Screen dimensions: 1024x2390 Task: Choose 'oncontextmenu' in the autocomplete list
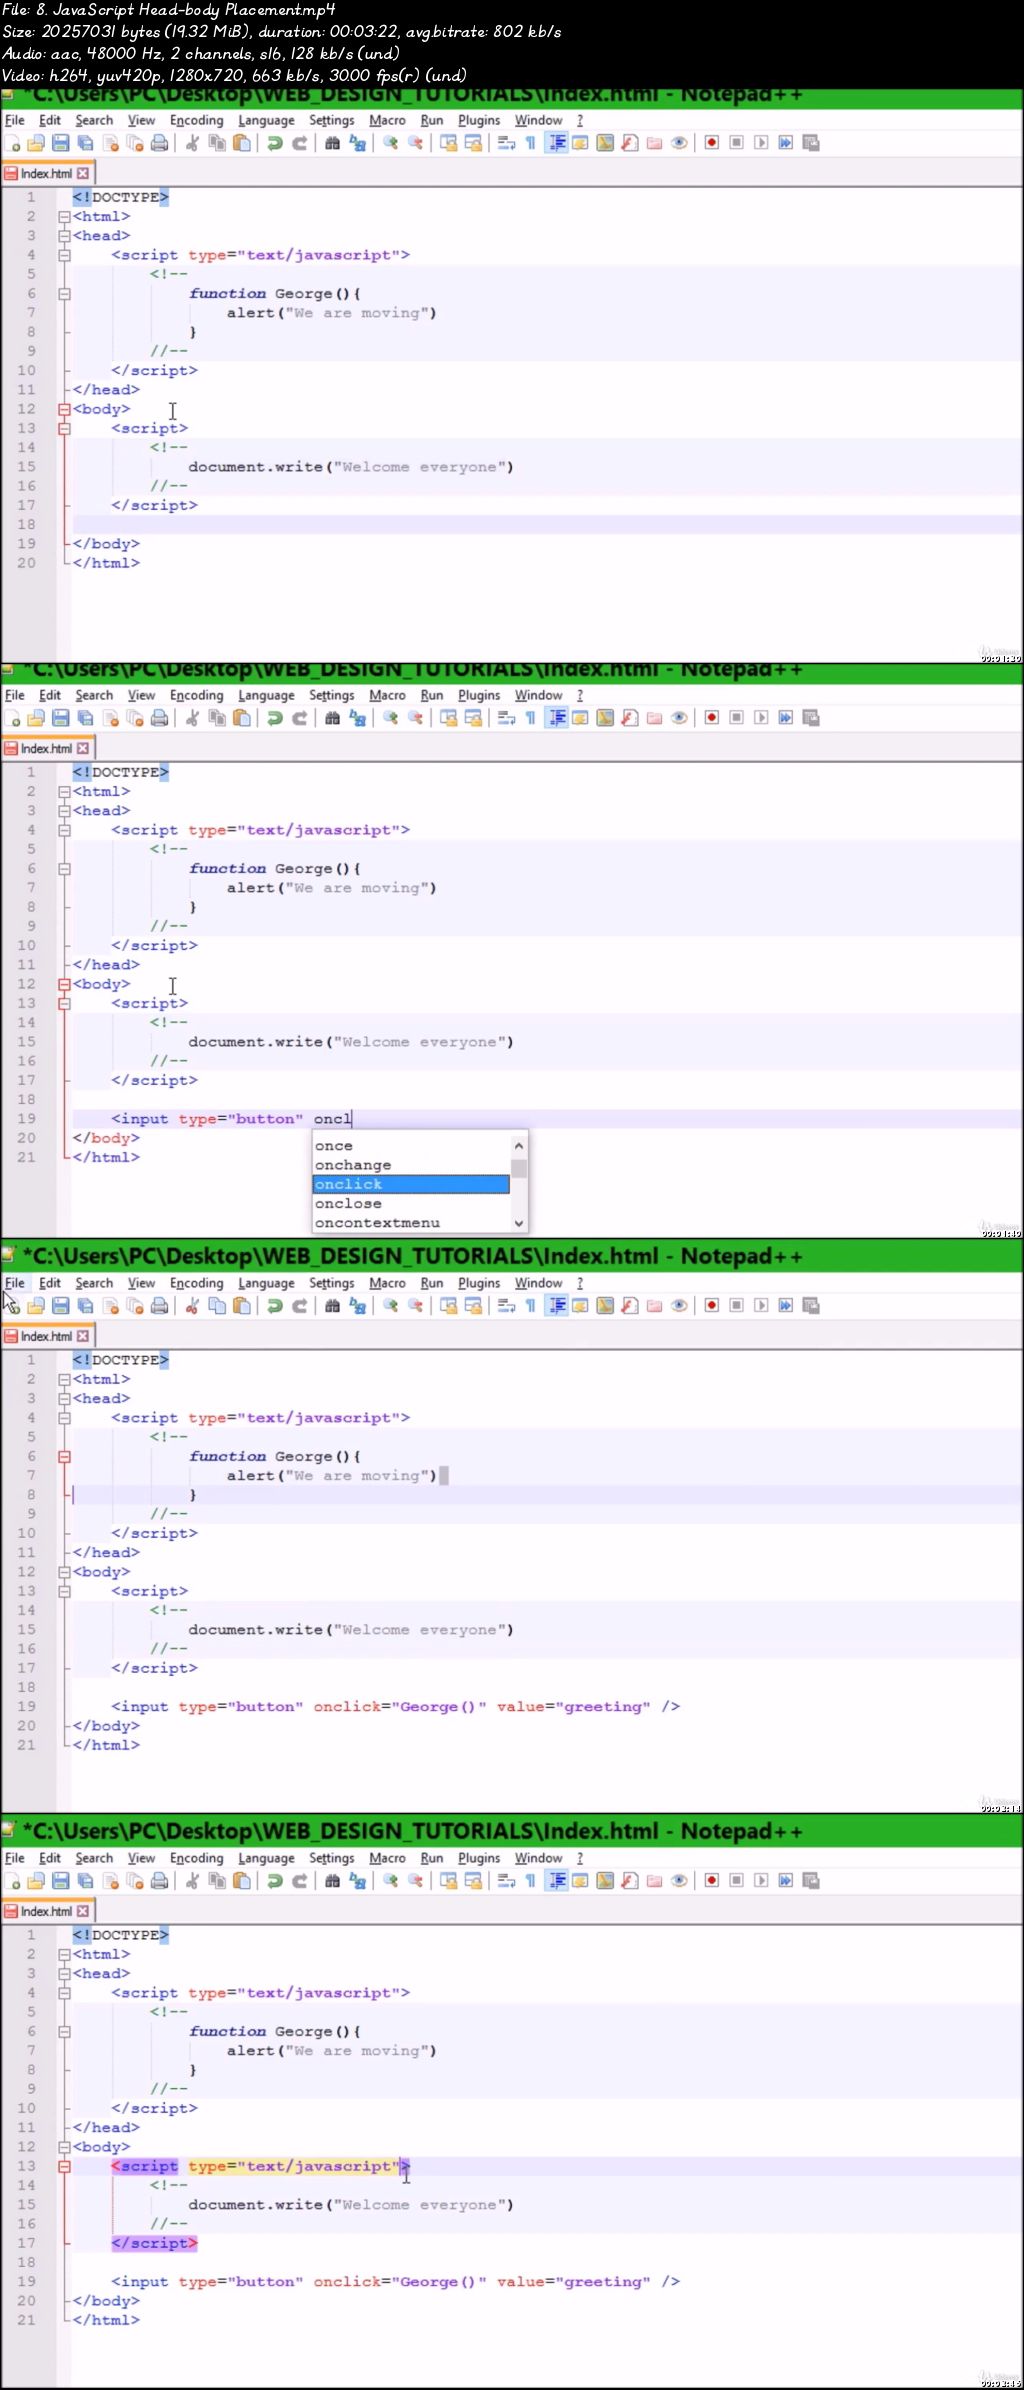pyautogui.click(x=411, y=1222)
